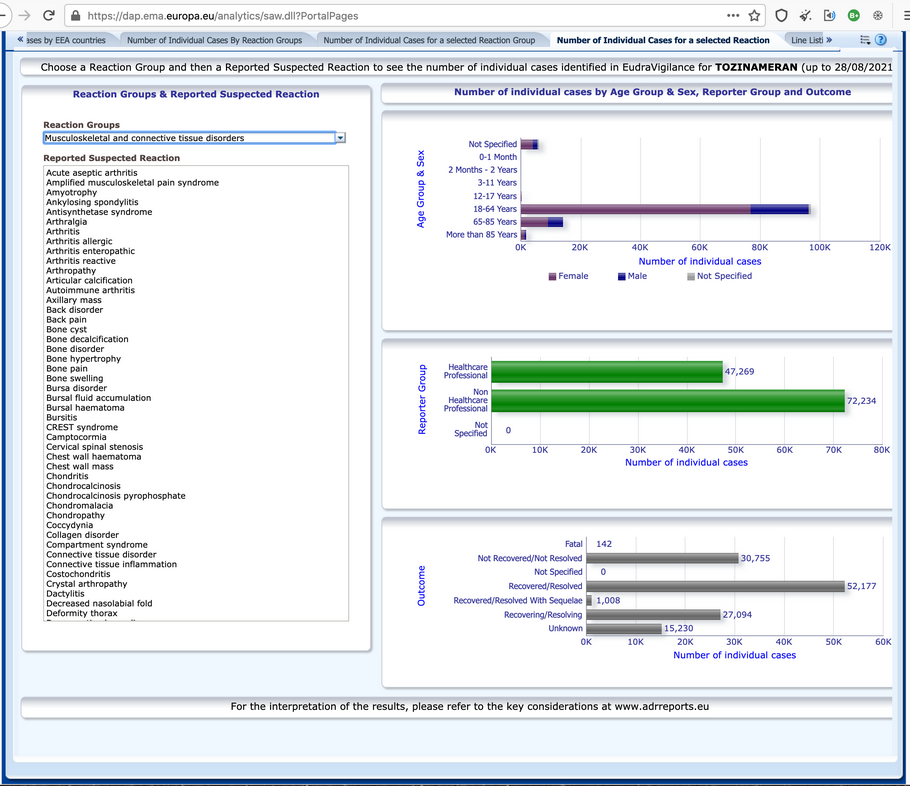
Task: Open the page actions three-dot menu
Action: 733,16
